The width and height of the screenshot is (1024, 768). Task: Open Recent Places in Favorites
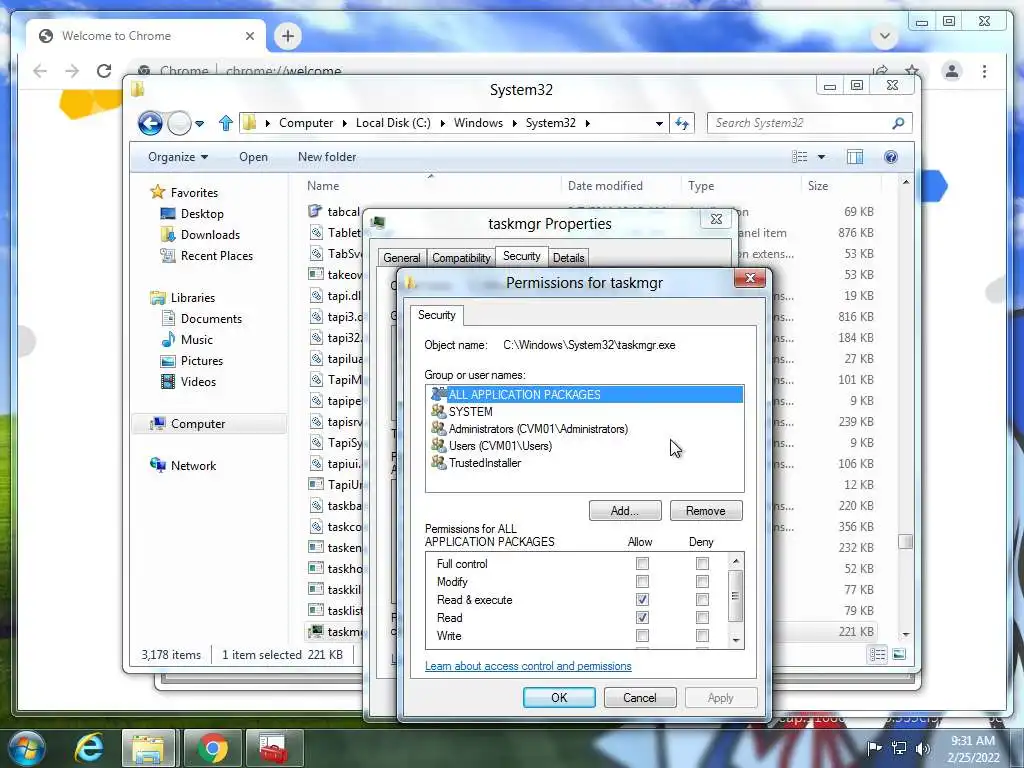point(207,255)
